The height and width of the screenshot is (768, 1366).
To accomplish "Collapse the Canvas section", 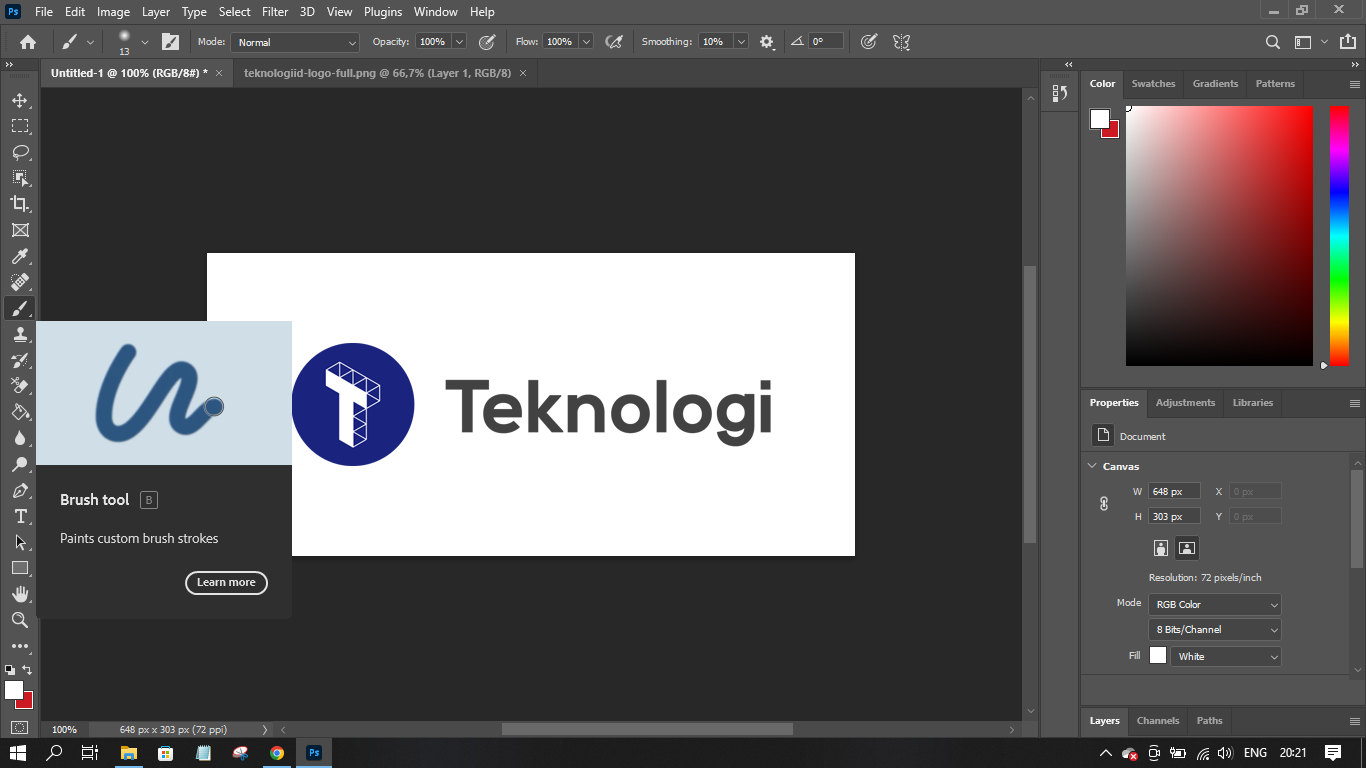I will (1091, 466).
